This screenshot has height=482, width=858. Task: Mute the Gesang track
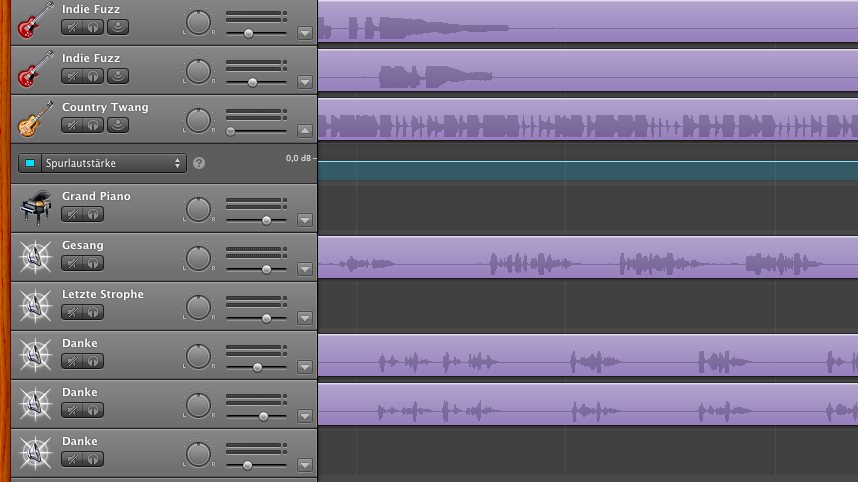point(72,263)
